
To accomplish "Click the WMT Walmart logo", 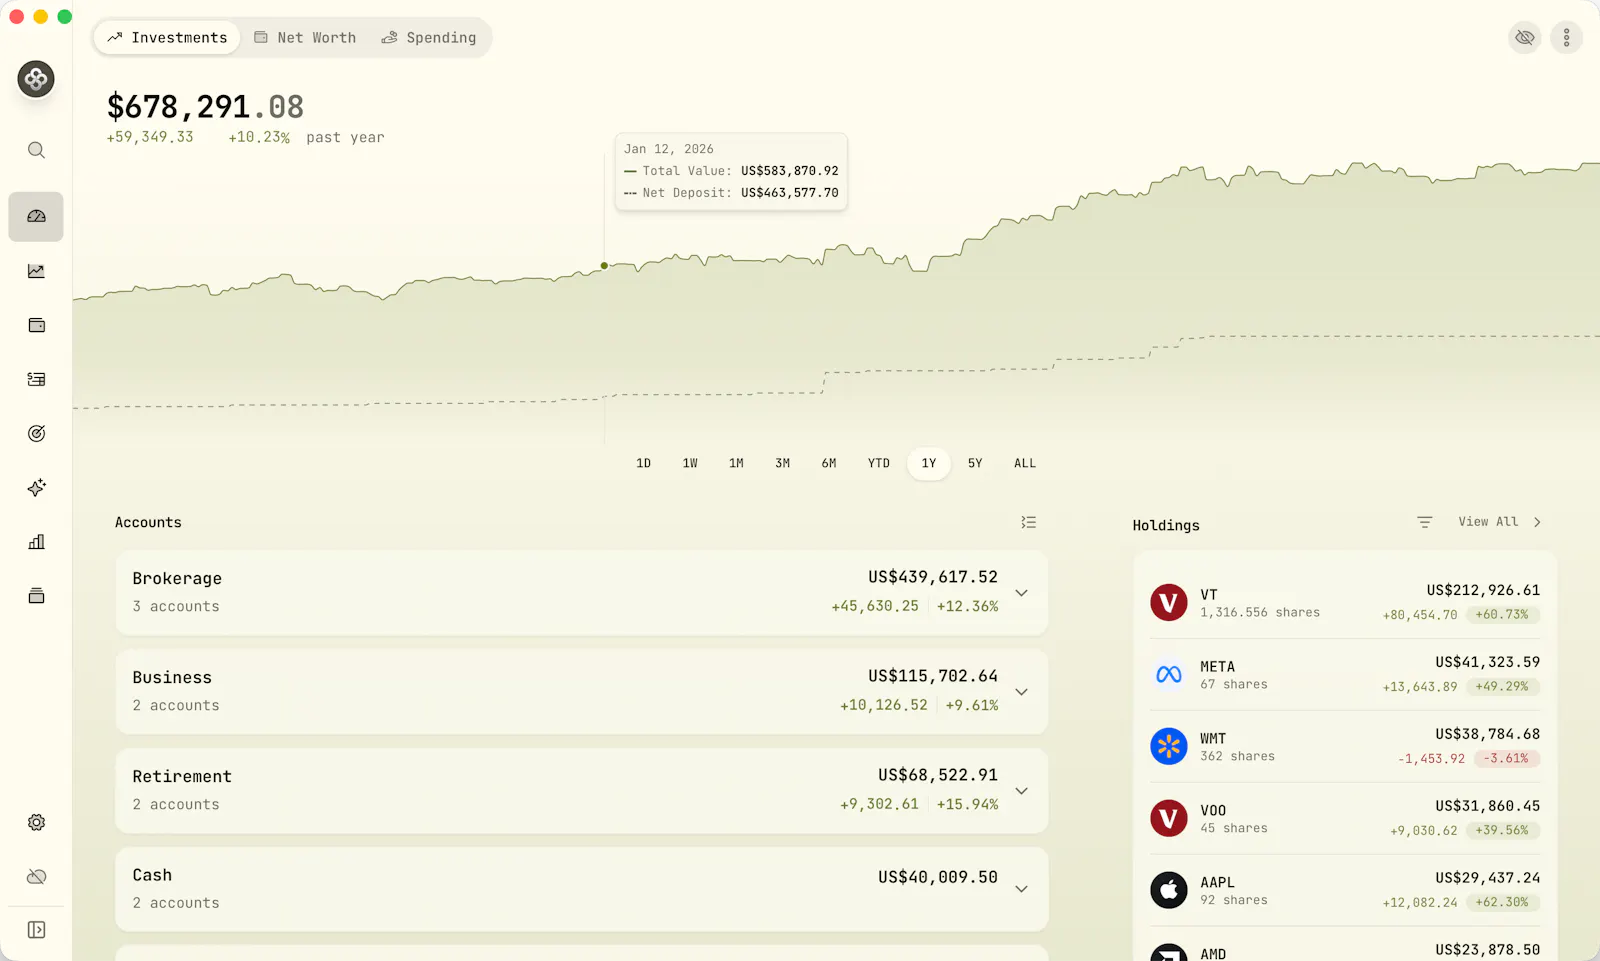I will [1168, 746].
